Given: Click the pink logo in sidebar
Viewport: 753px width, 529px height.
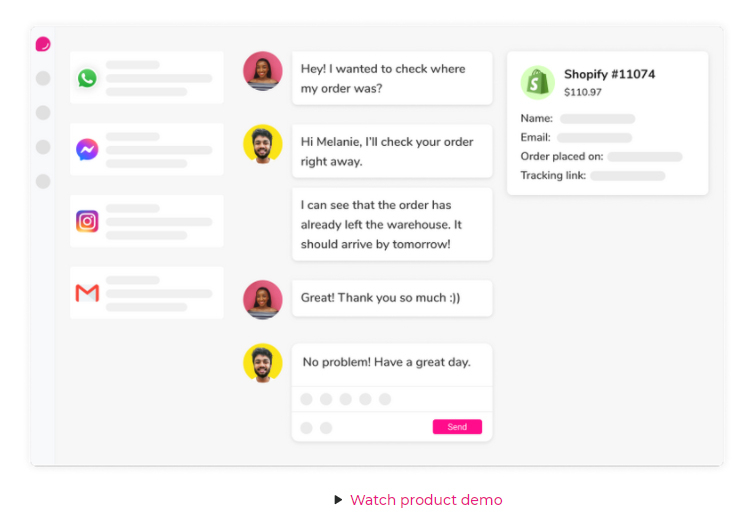Looking at the screenshot, I should point(43,44).
